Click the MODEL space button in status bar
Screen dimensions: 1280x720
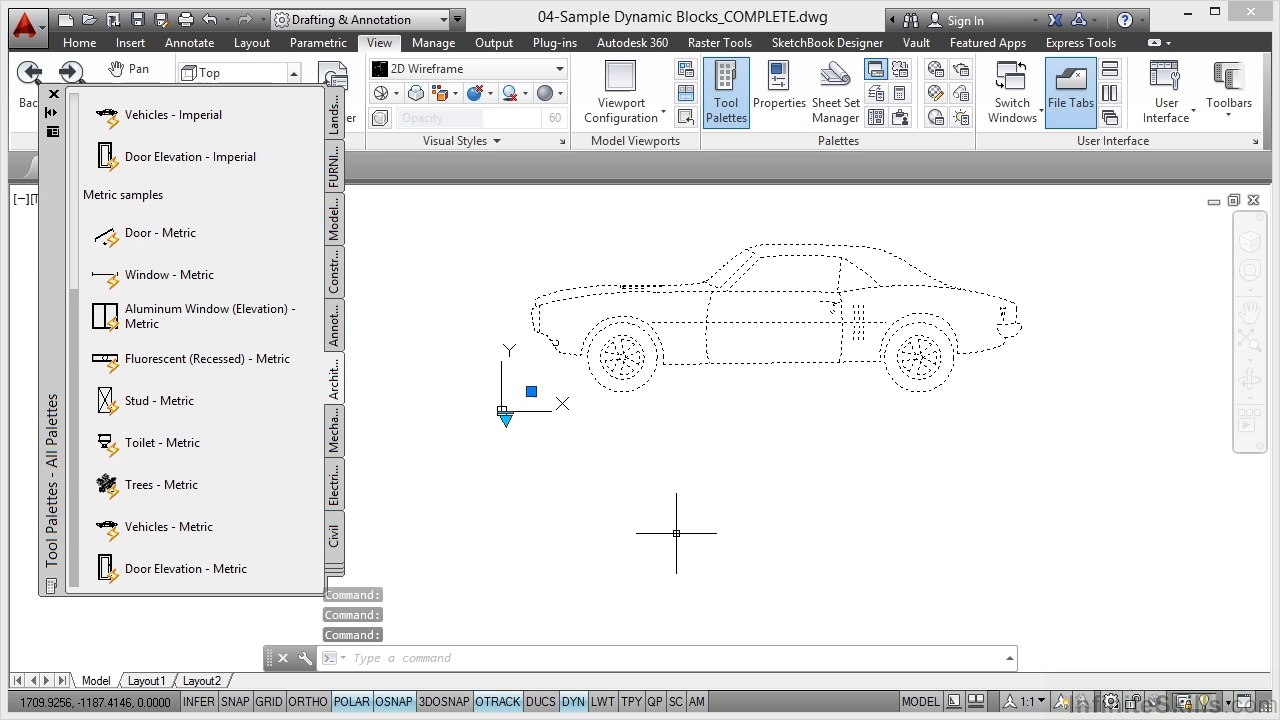click(921, 702)
